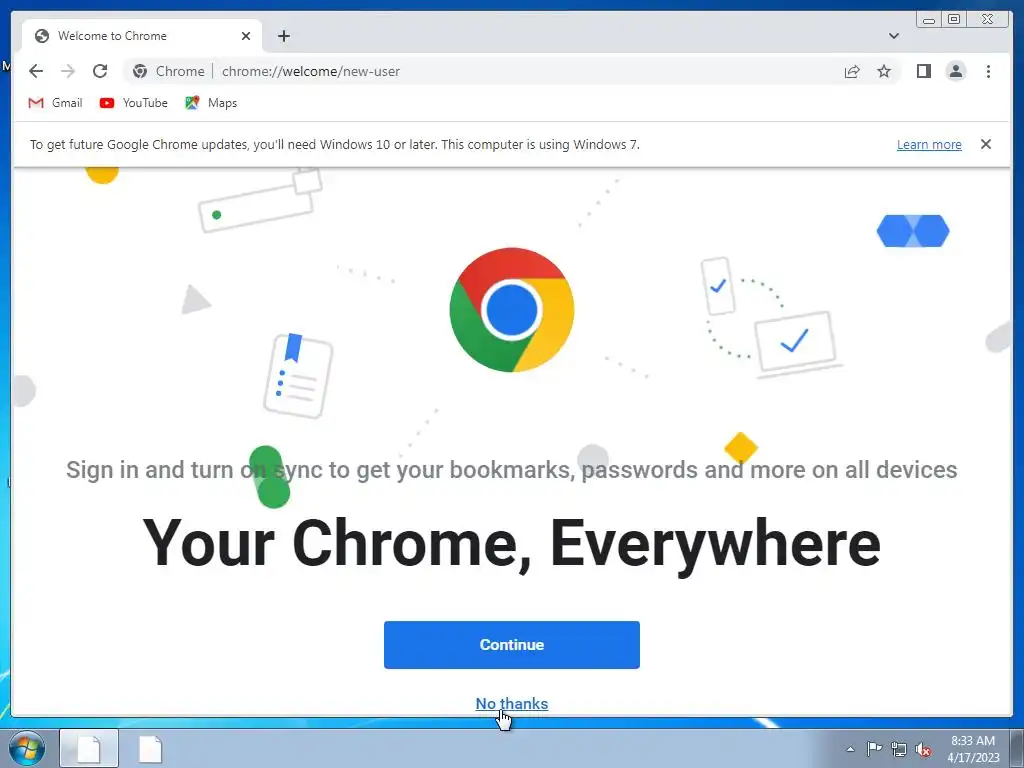Open a new tab with plus button
Image resolution: width=1024 pixels, height=768 pixels.
(x=283, y=36)
